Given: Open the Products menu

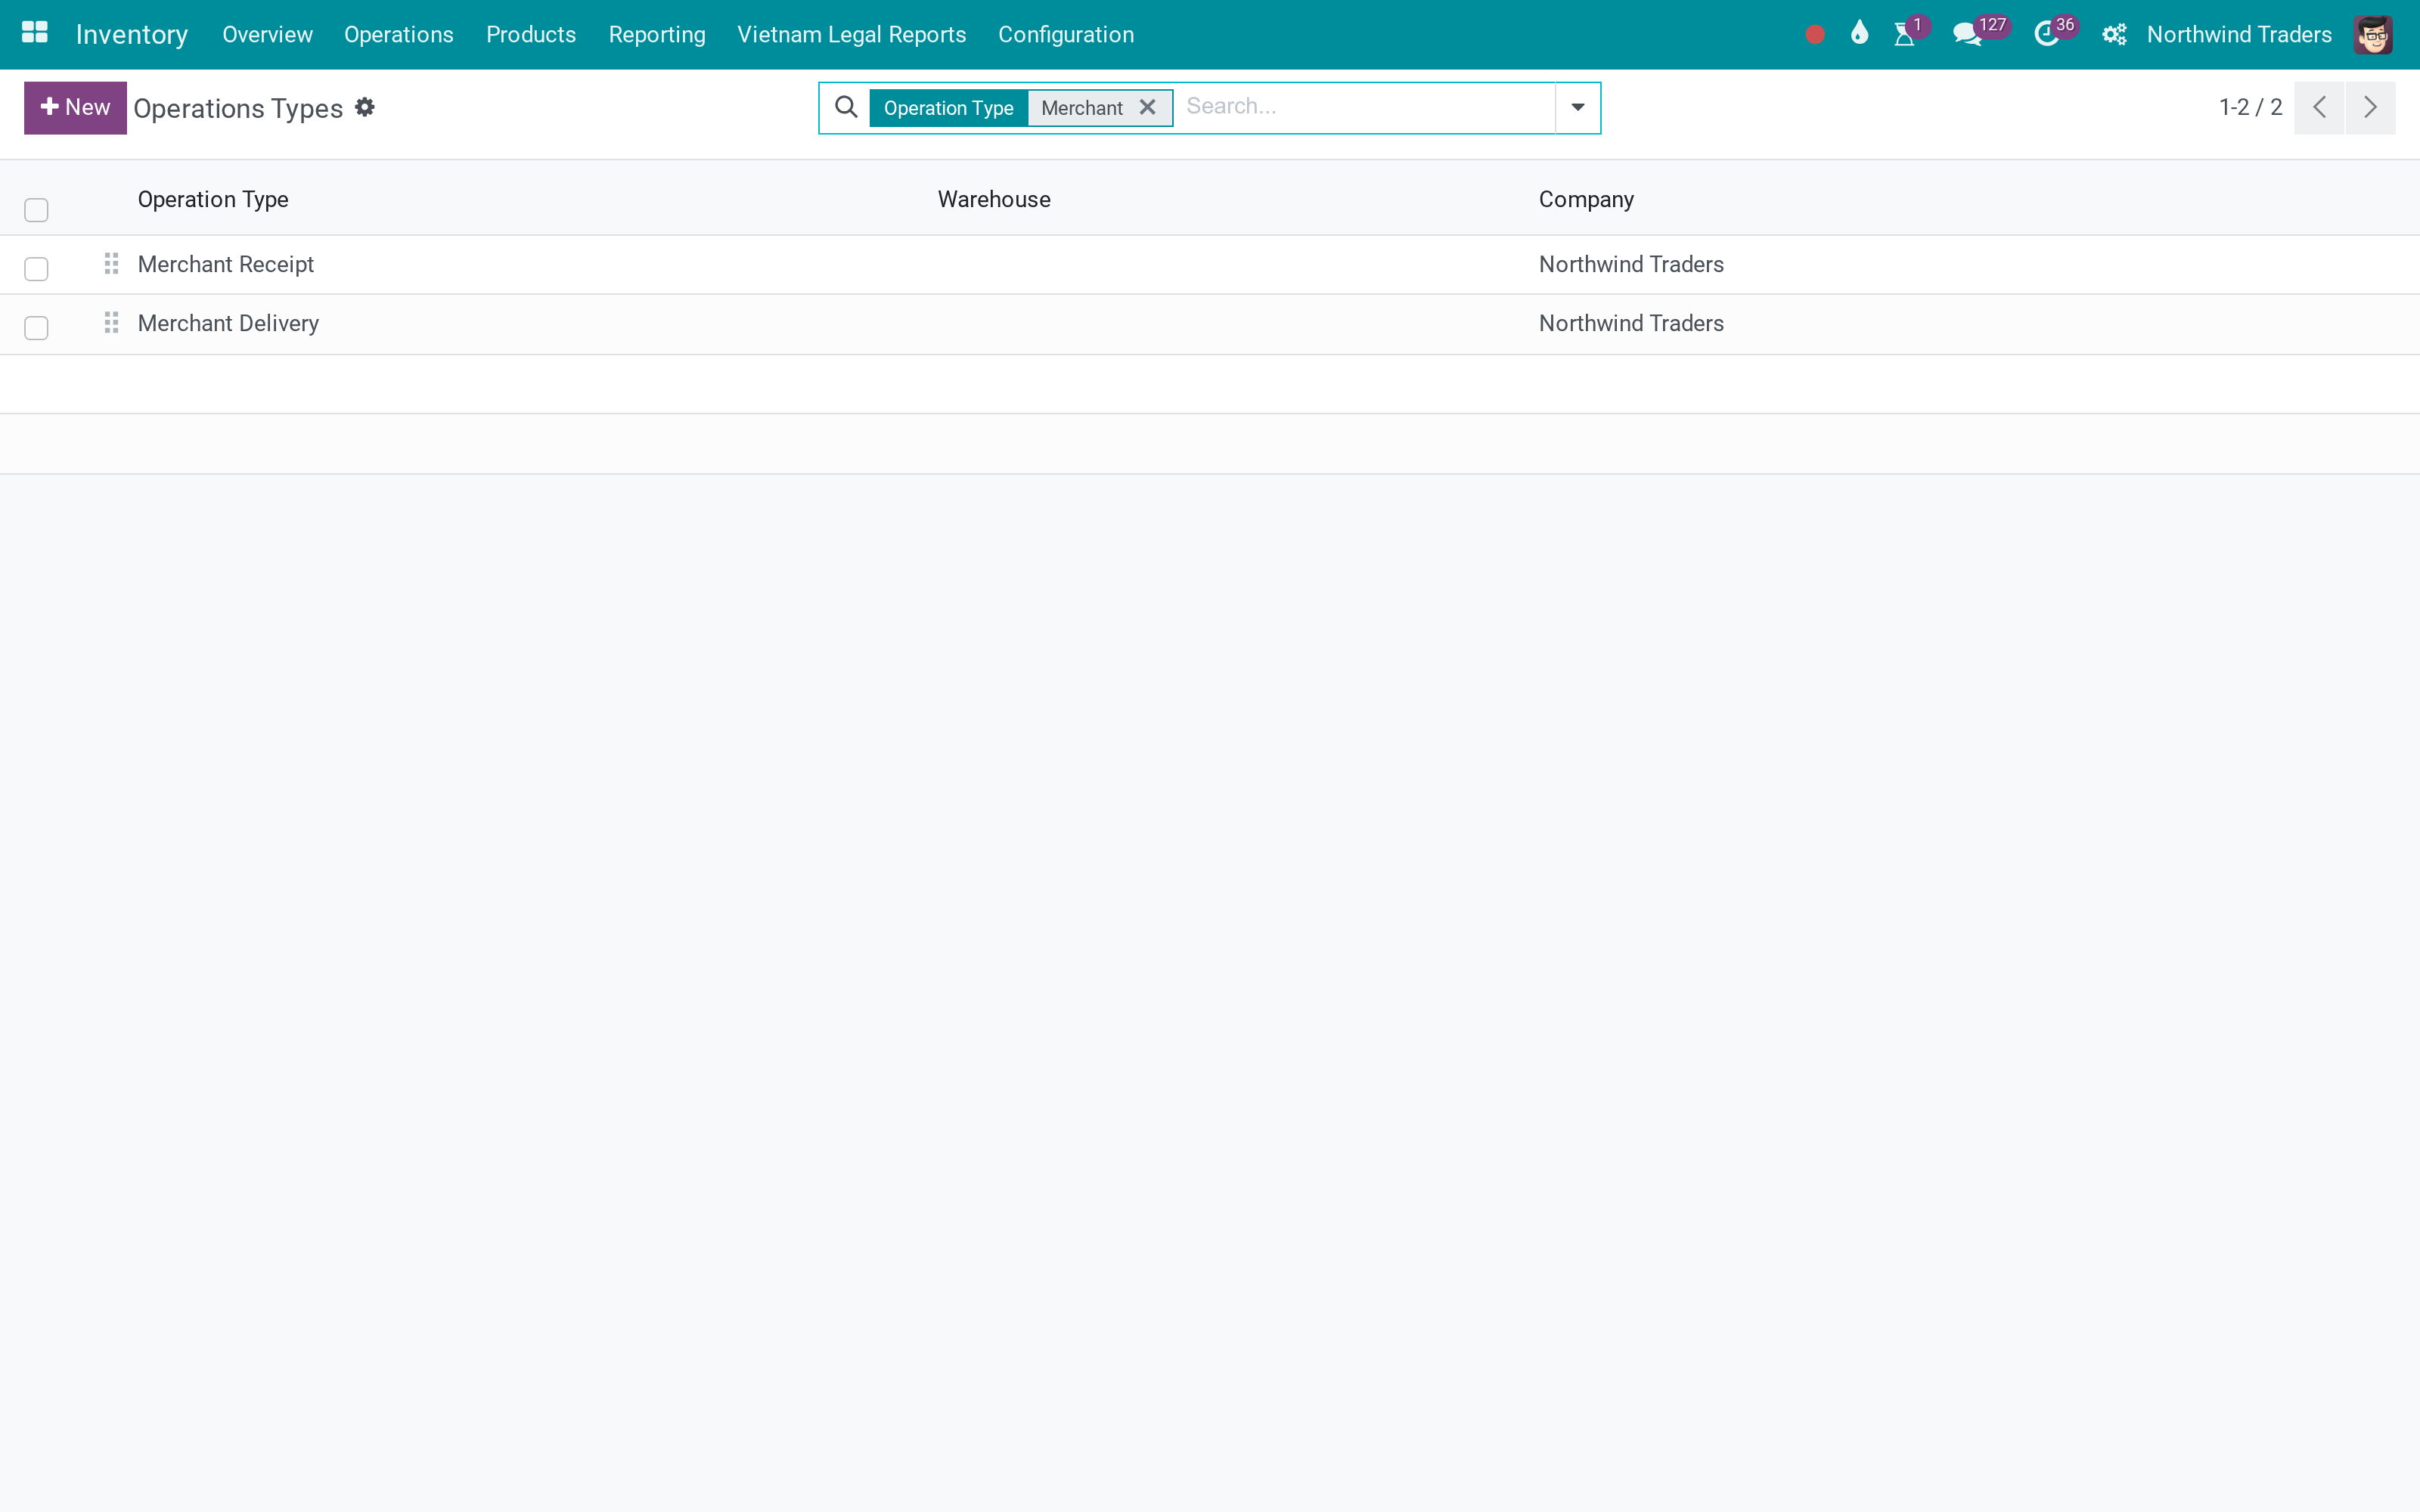Looking at the screenshot, I should coord(531,35).
